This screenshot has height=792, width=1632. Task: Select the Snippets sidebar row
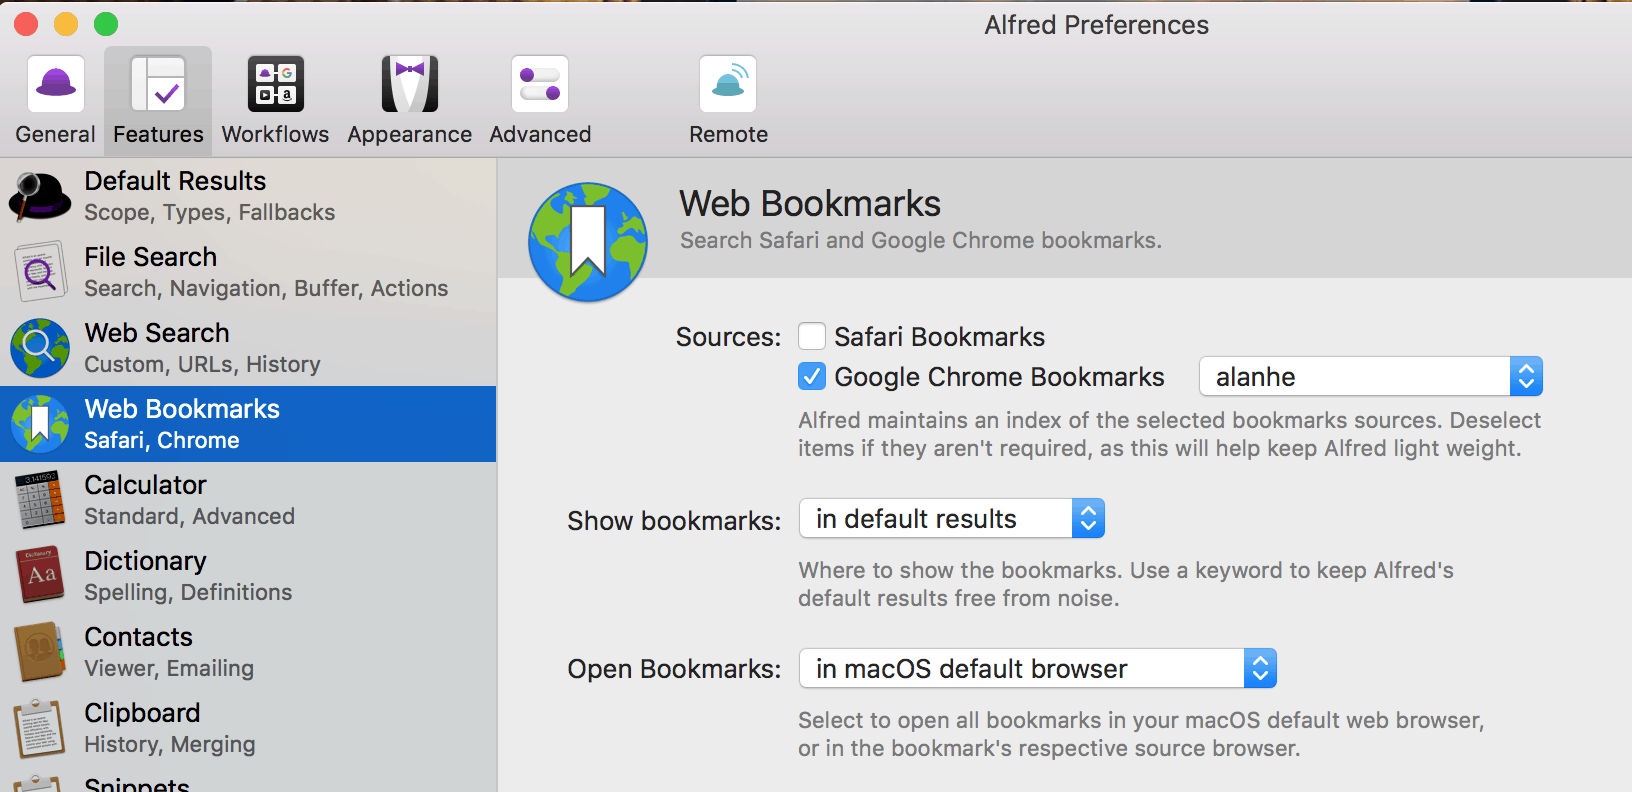pyautogui.click(x=248, y=780)
